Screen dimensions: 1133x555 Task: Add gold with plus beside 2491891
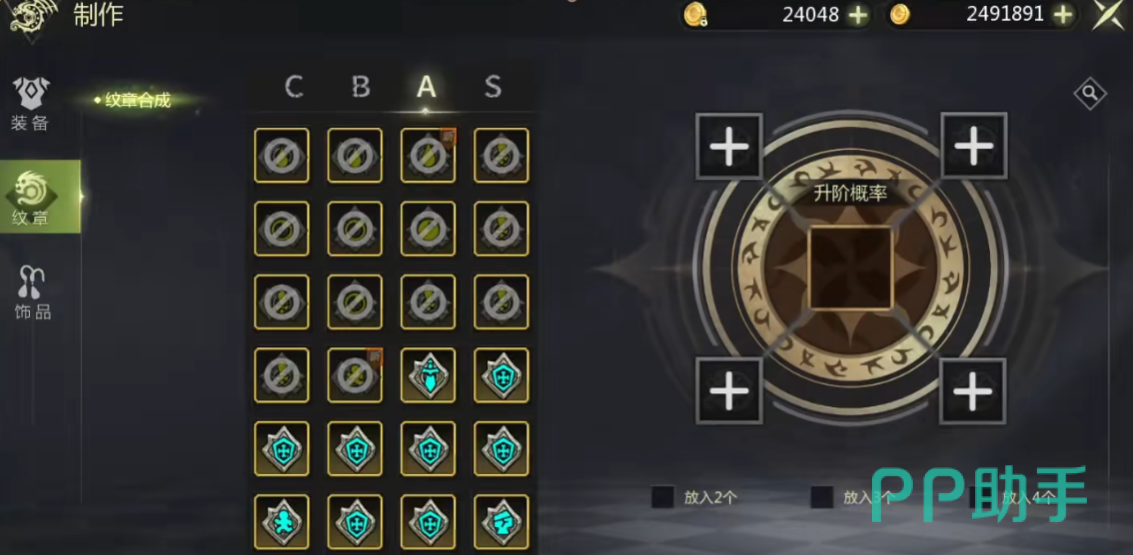click(x=1062, y=14)
